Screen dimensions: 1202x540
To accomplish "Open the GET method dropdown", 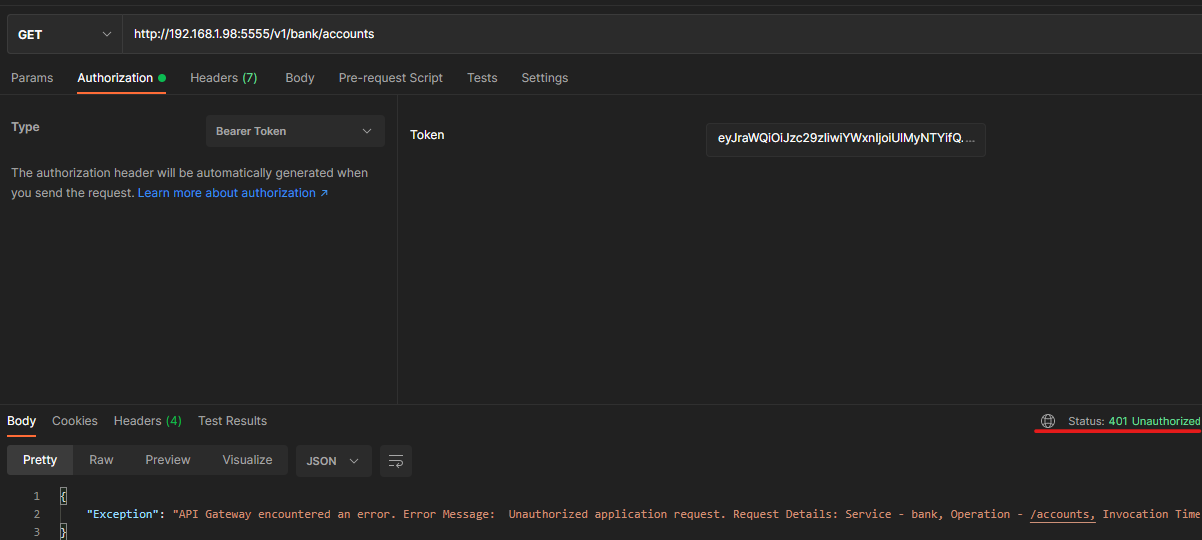I will tap(64, 34).
